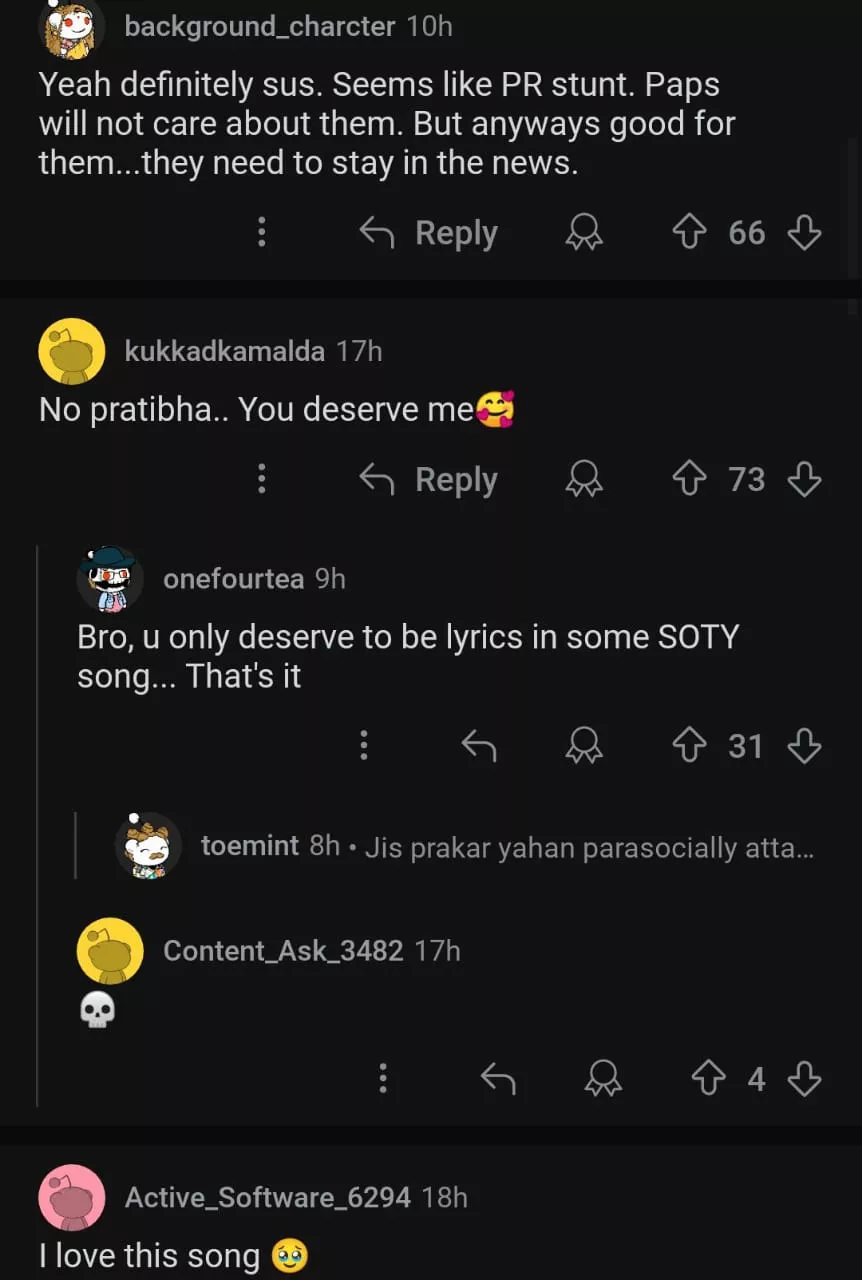The width and height of the screenshot is (862, 1280).
Task: Award the Content_Ask_3482 comment
Action: click(602, 1078)
